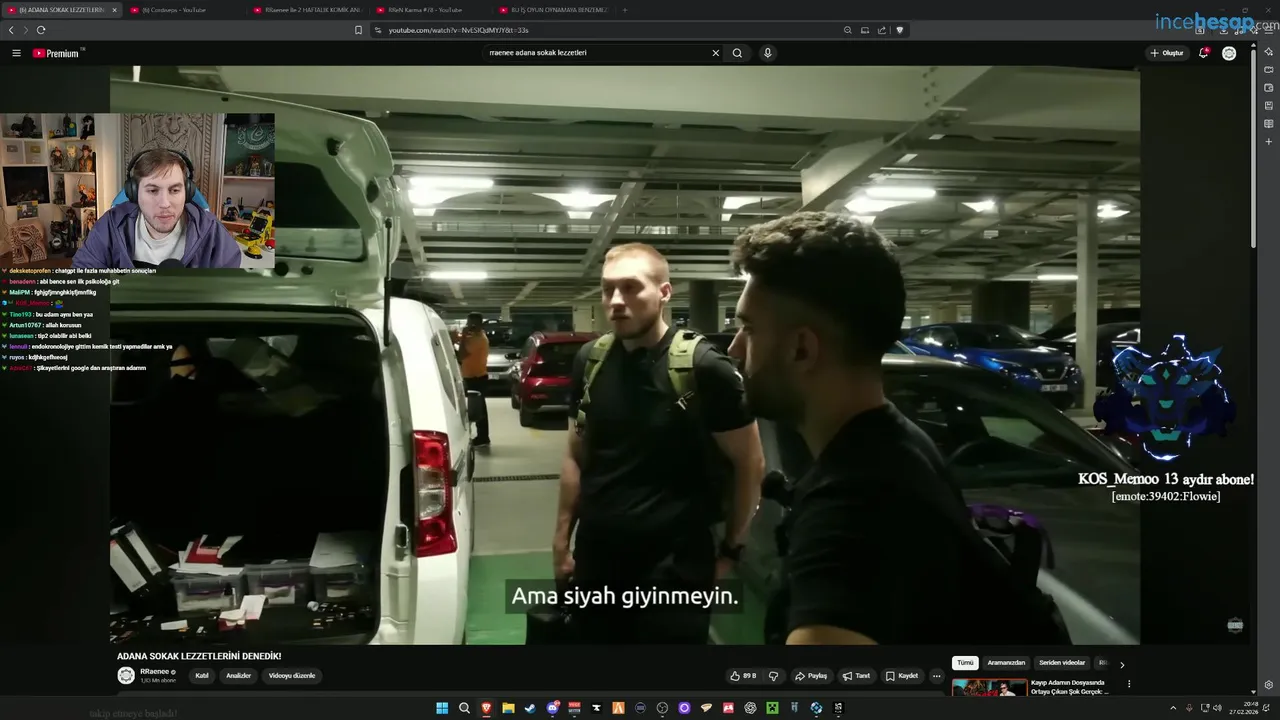Open RRaenee channel avatar

[126, 676]
